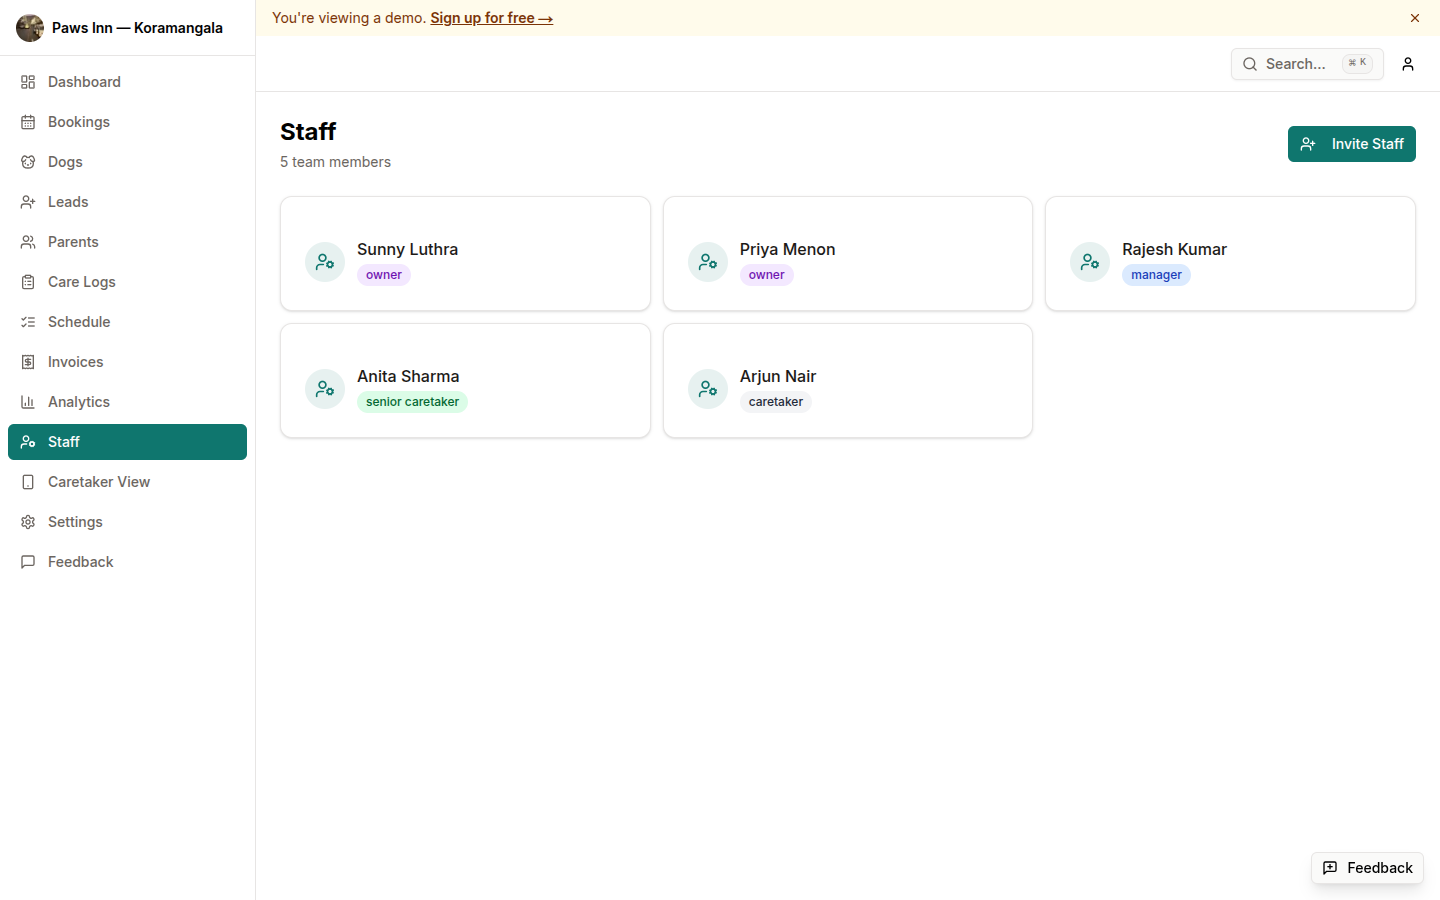Go to Bookings in sidebar
Viewport: 1440px width, 900px height.
tap(79, 122)
